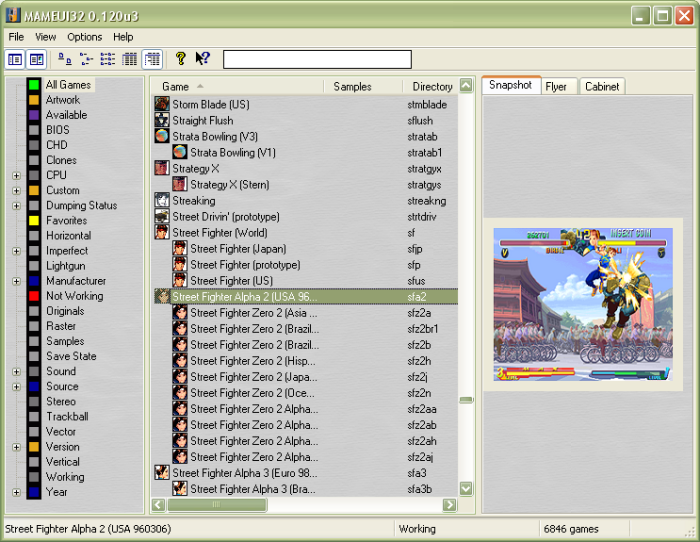Click the yellow Favorites folder icon
Image resolution: width=700 pixels, height=542 pixels.
pyautogui.click(x=34, y=221)
